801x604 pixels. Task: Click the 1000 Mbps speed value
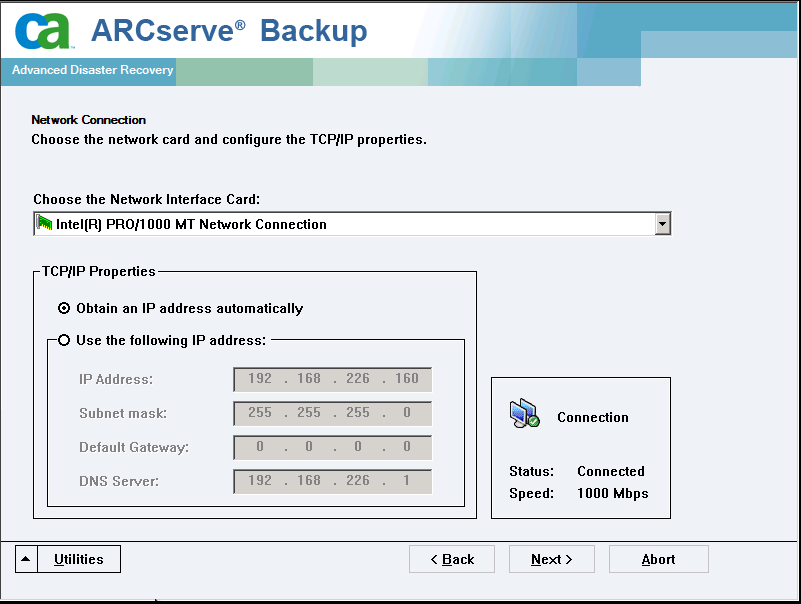pyautogui.click(x=612, y=493)
